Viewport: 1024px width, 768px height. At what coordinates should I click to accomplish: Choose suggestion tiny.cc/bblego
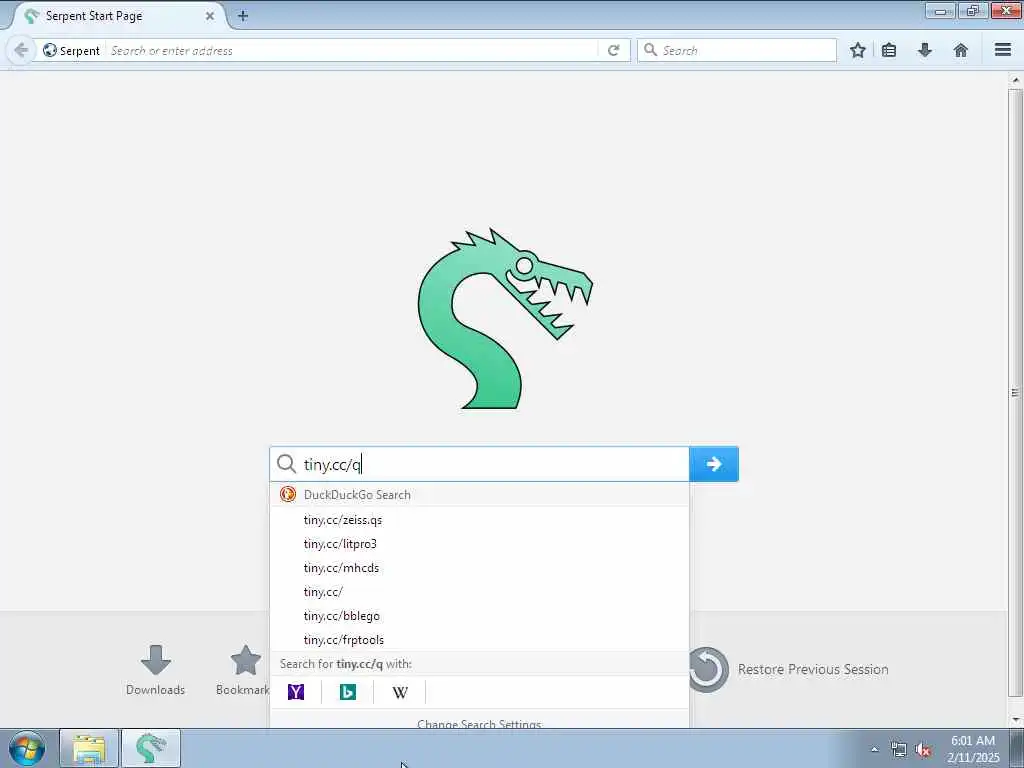tap(479, 616)
